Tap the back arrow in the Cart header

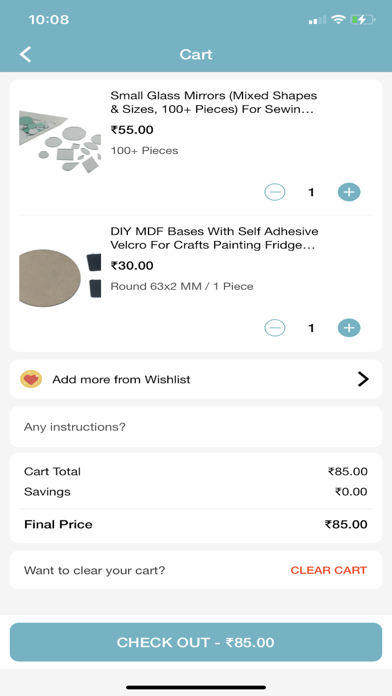[26, 54]
